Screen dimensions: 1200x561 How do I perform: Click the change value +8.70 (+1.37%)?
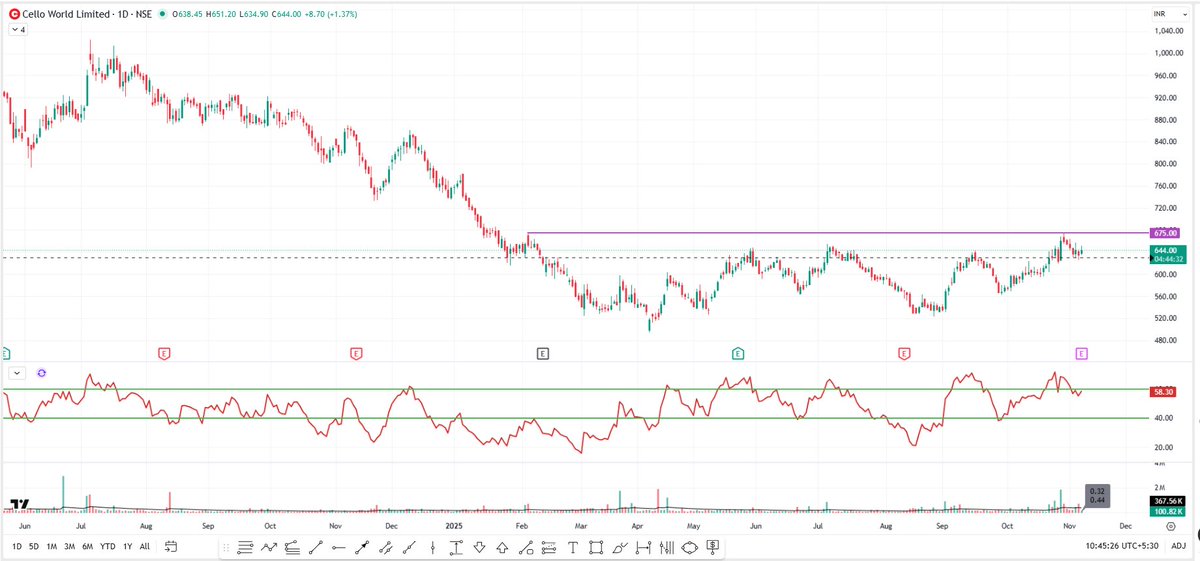pyautogui.click(x=330, y=14)
